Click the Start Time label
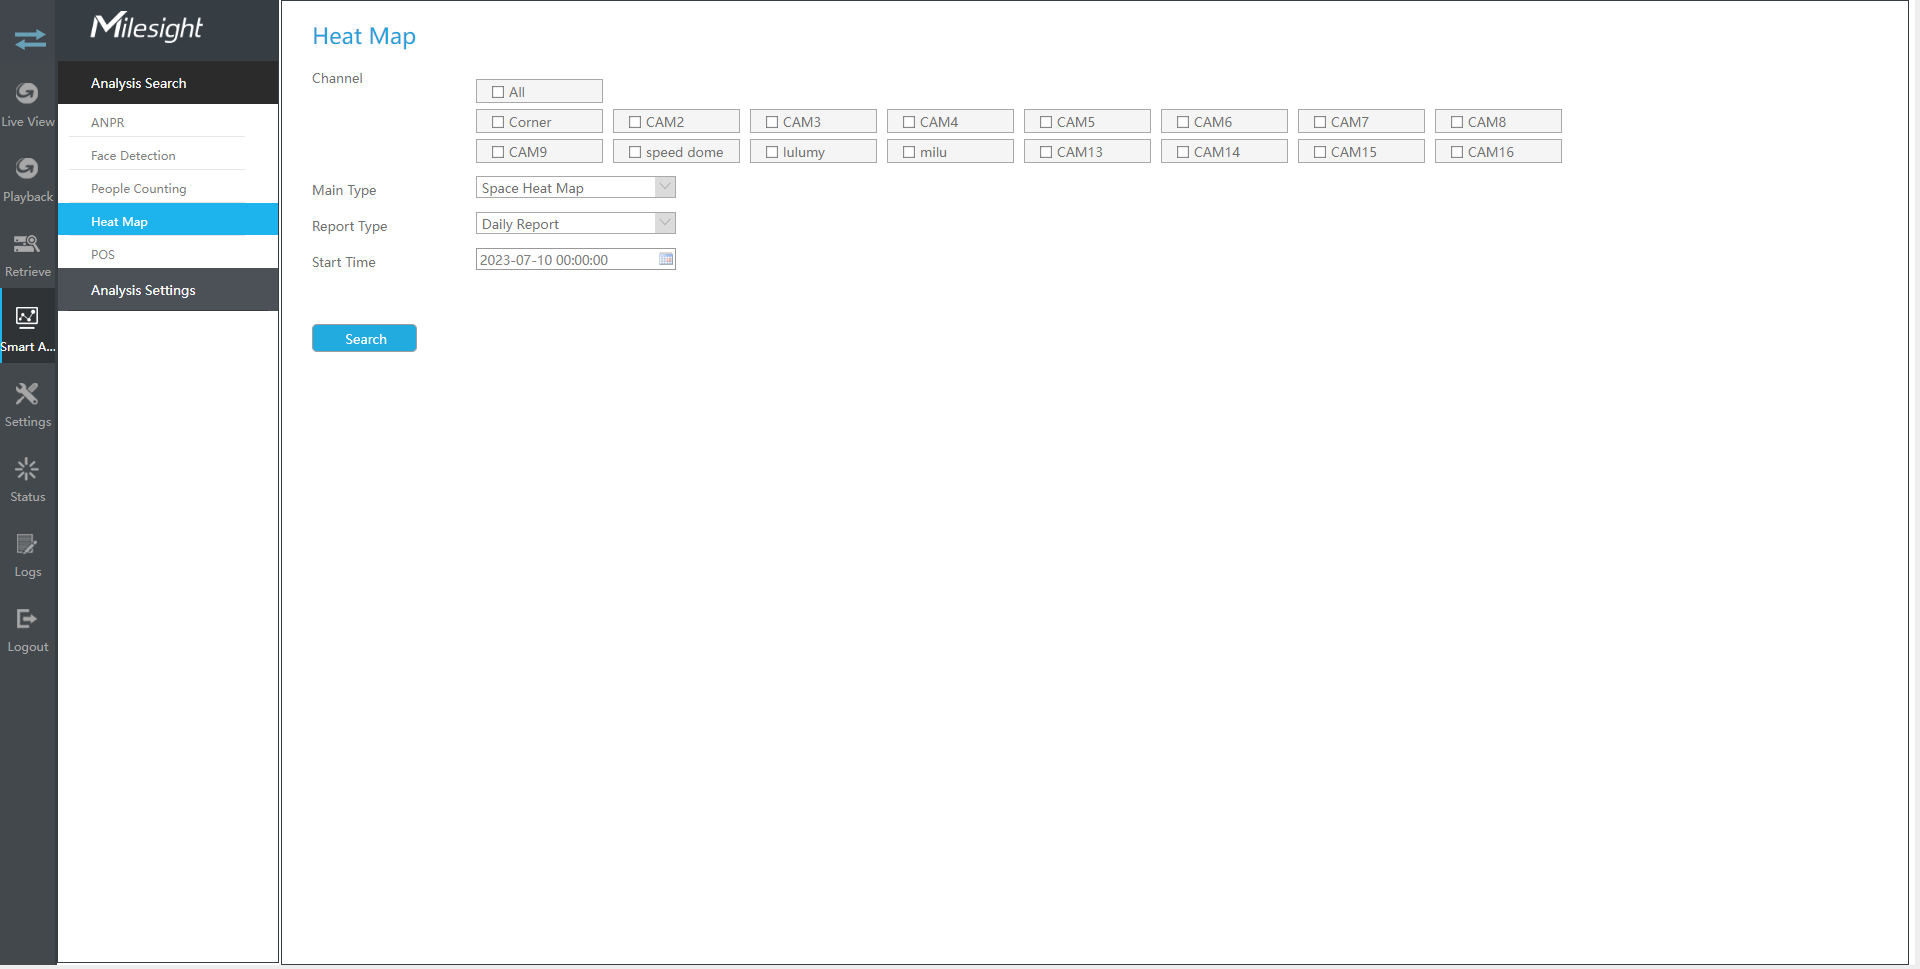This screenshot has height=969, width=1920. tap(344, 262)
